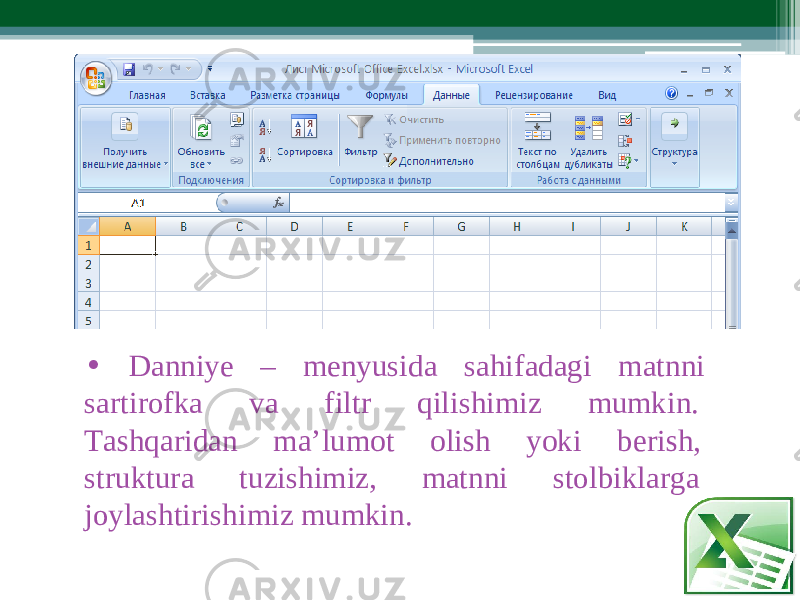800x600 pixels.
Task: Open Redo history dropdown arrow
Action: [x=189, y=68]
